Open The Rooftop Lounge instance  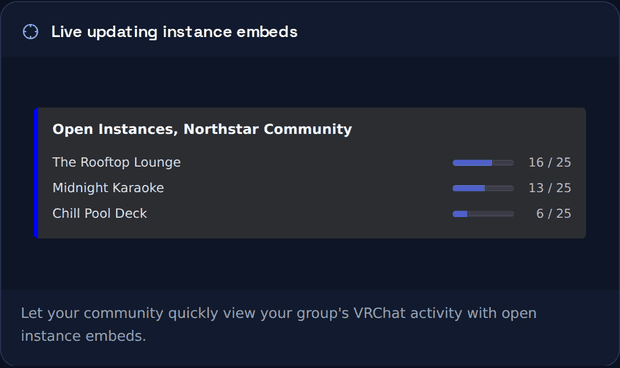117,162
